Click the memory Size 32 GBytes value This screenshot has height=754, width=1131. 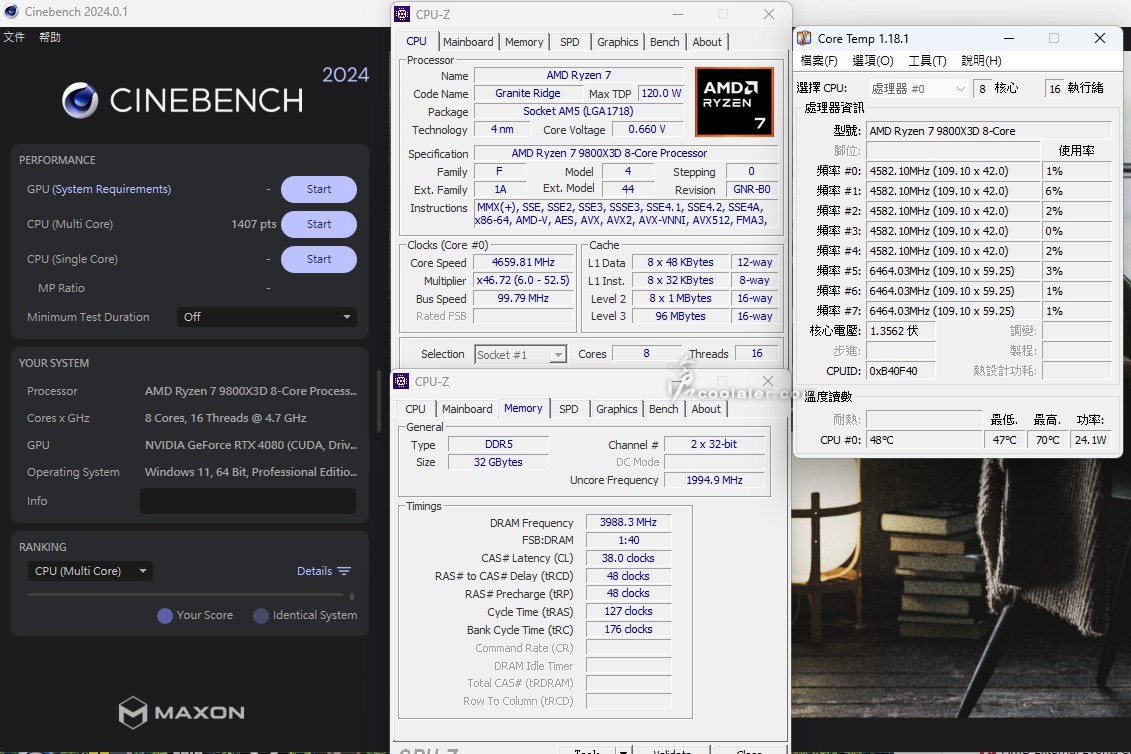tap(498, 462)
